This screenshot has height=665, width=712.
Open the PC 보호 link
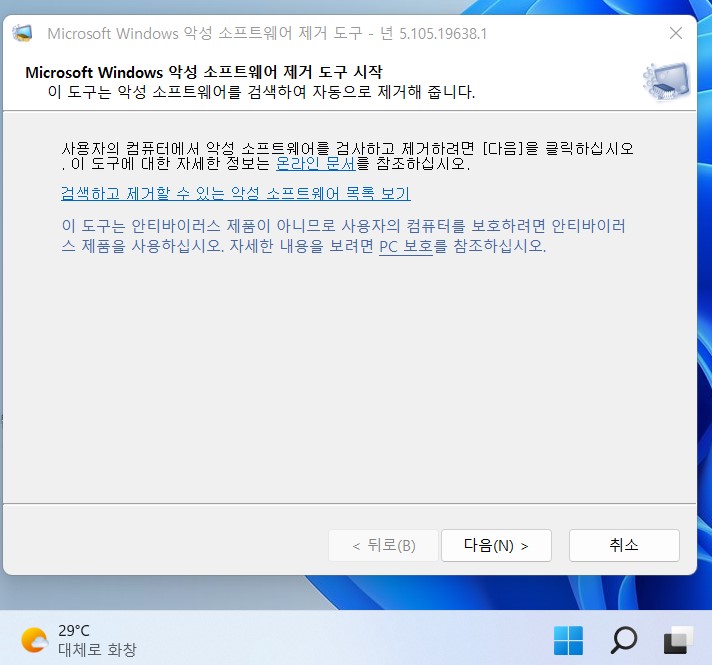point(406,246)
